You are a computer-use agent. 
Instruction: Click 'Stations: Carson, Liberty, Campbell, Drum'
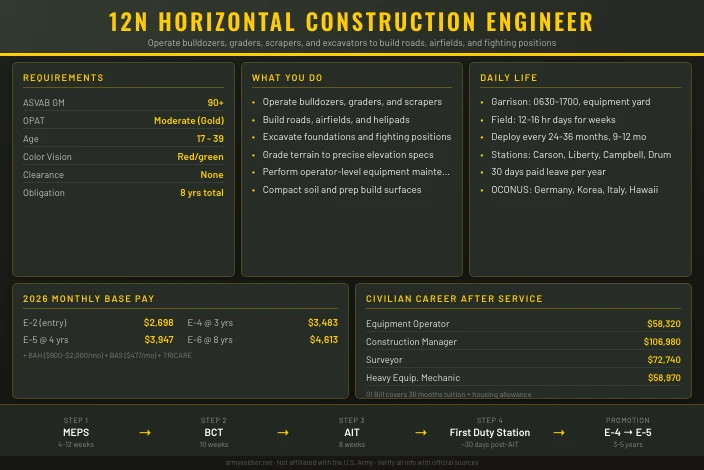pyautogui.click(x=581, y=155)
